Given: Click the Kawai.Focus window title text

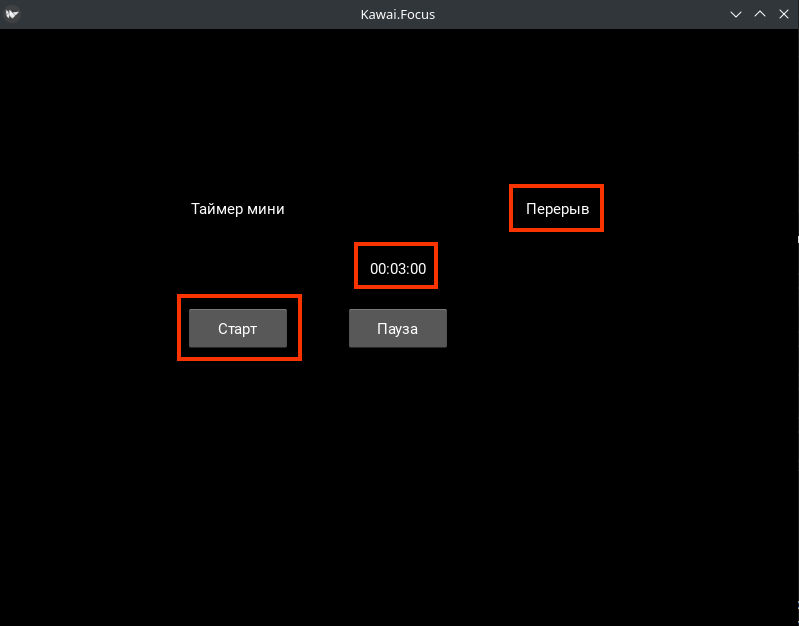Looking at the screenshot, I should click(398, 14).
